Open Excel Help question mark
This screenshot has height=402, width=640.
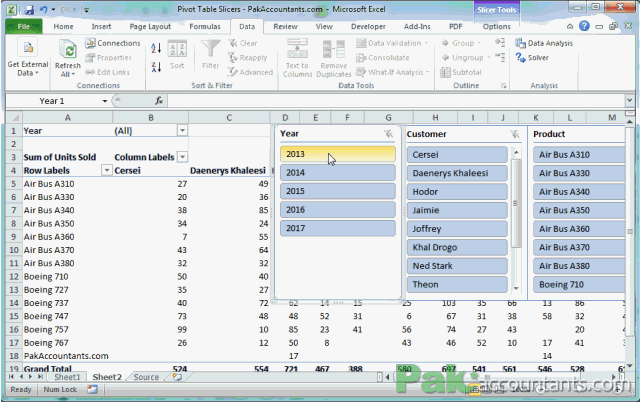tap(584, 26)
